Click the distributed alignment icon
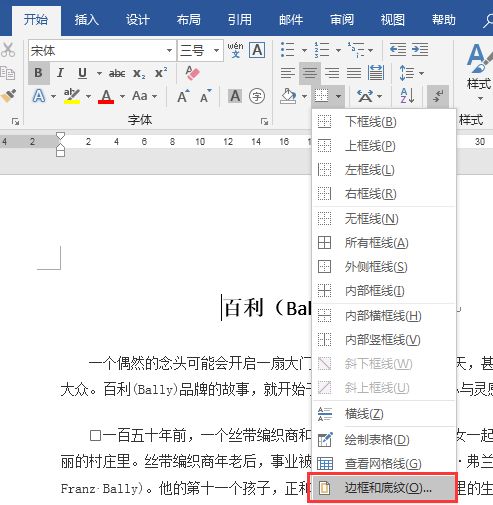 pos(376,73)
